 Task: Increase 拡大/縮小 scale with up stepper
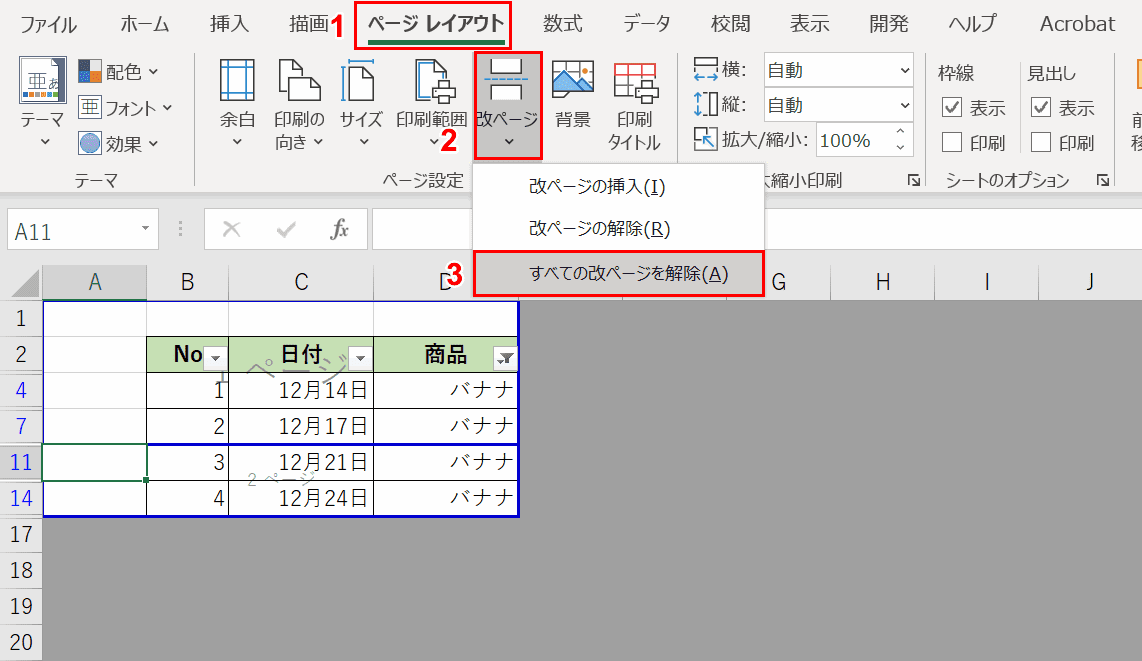900,132
